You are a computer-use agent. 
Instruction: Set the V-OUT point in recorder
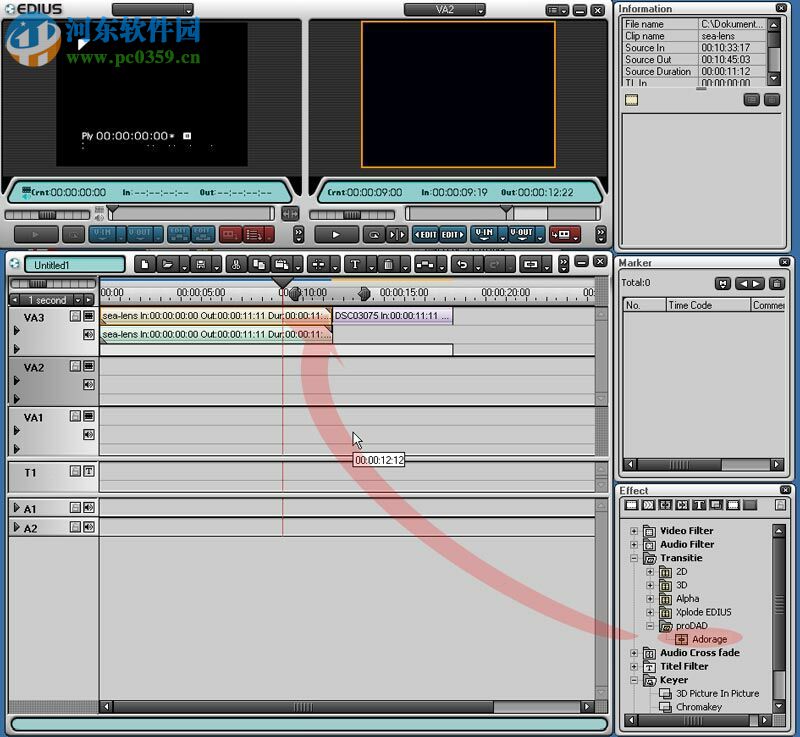pyautogui.click(x=521, y=234)
